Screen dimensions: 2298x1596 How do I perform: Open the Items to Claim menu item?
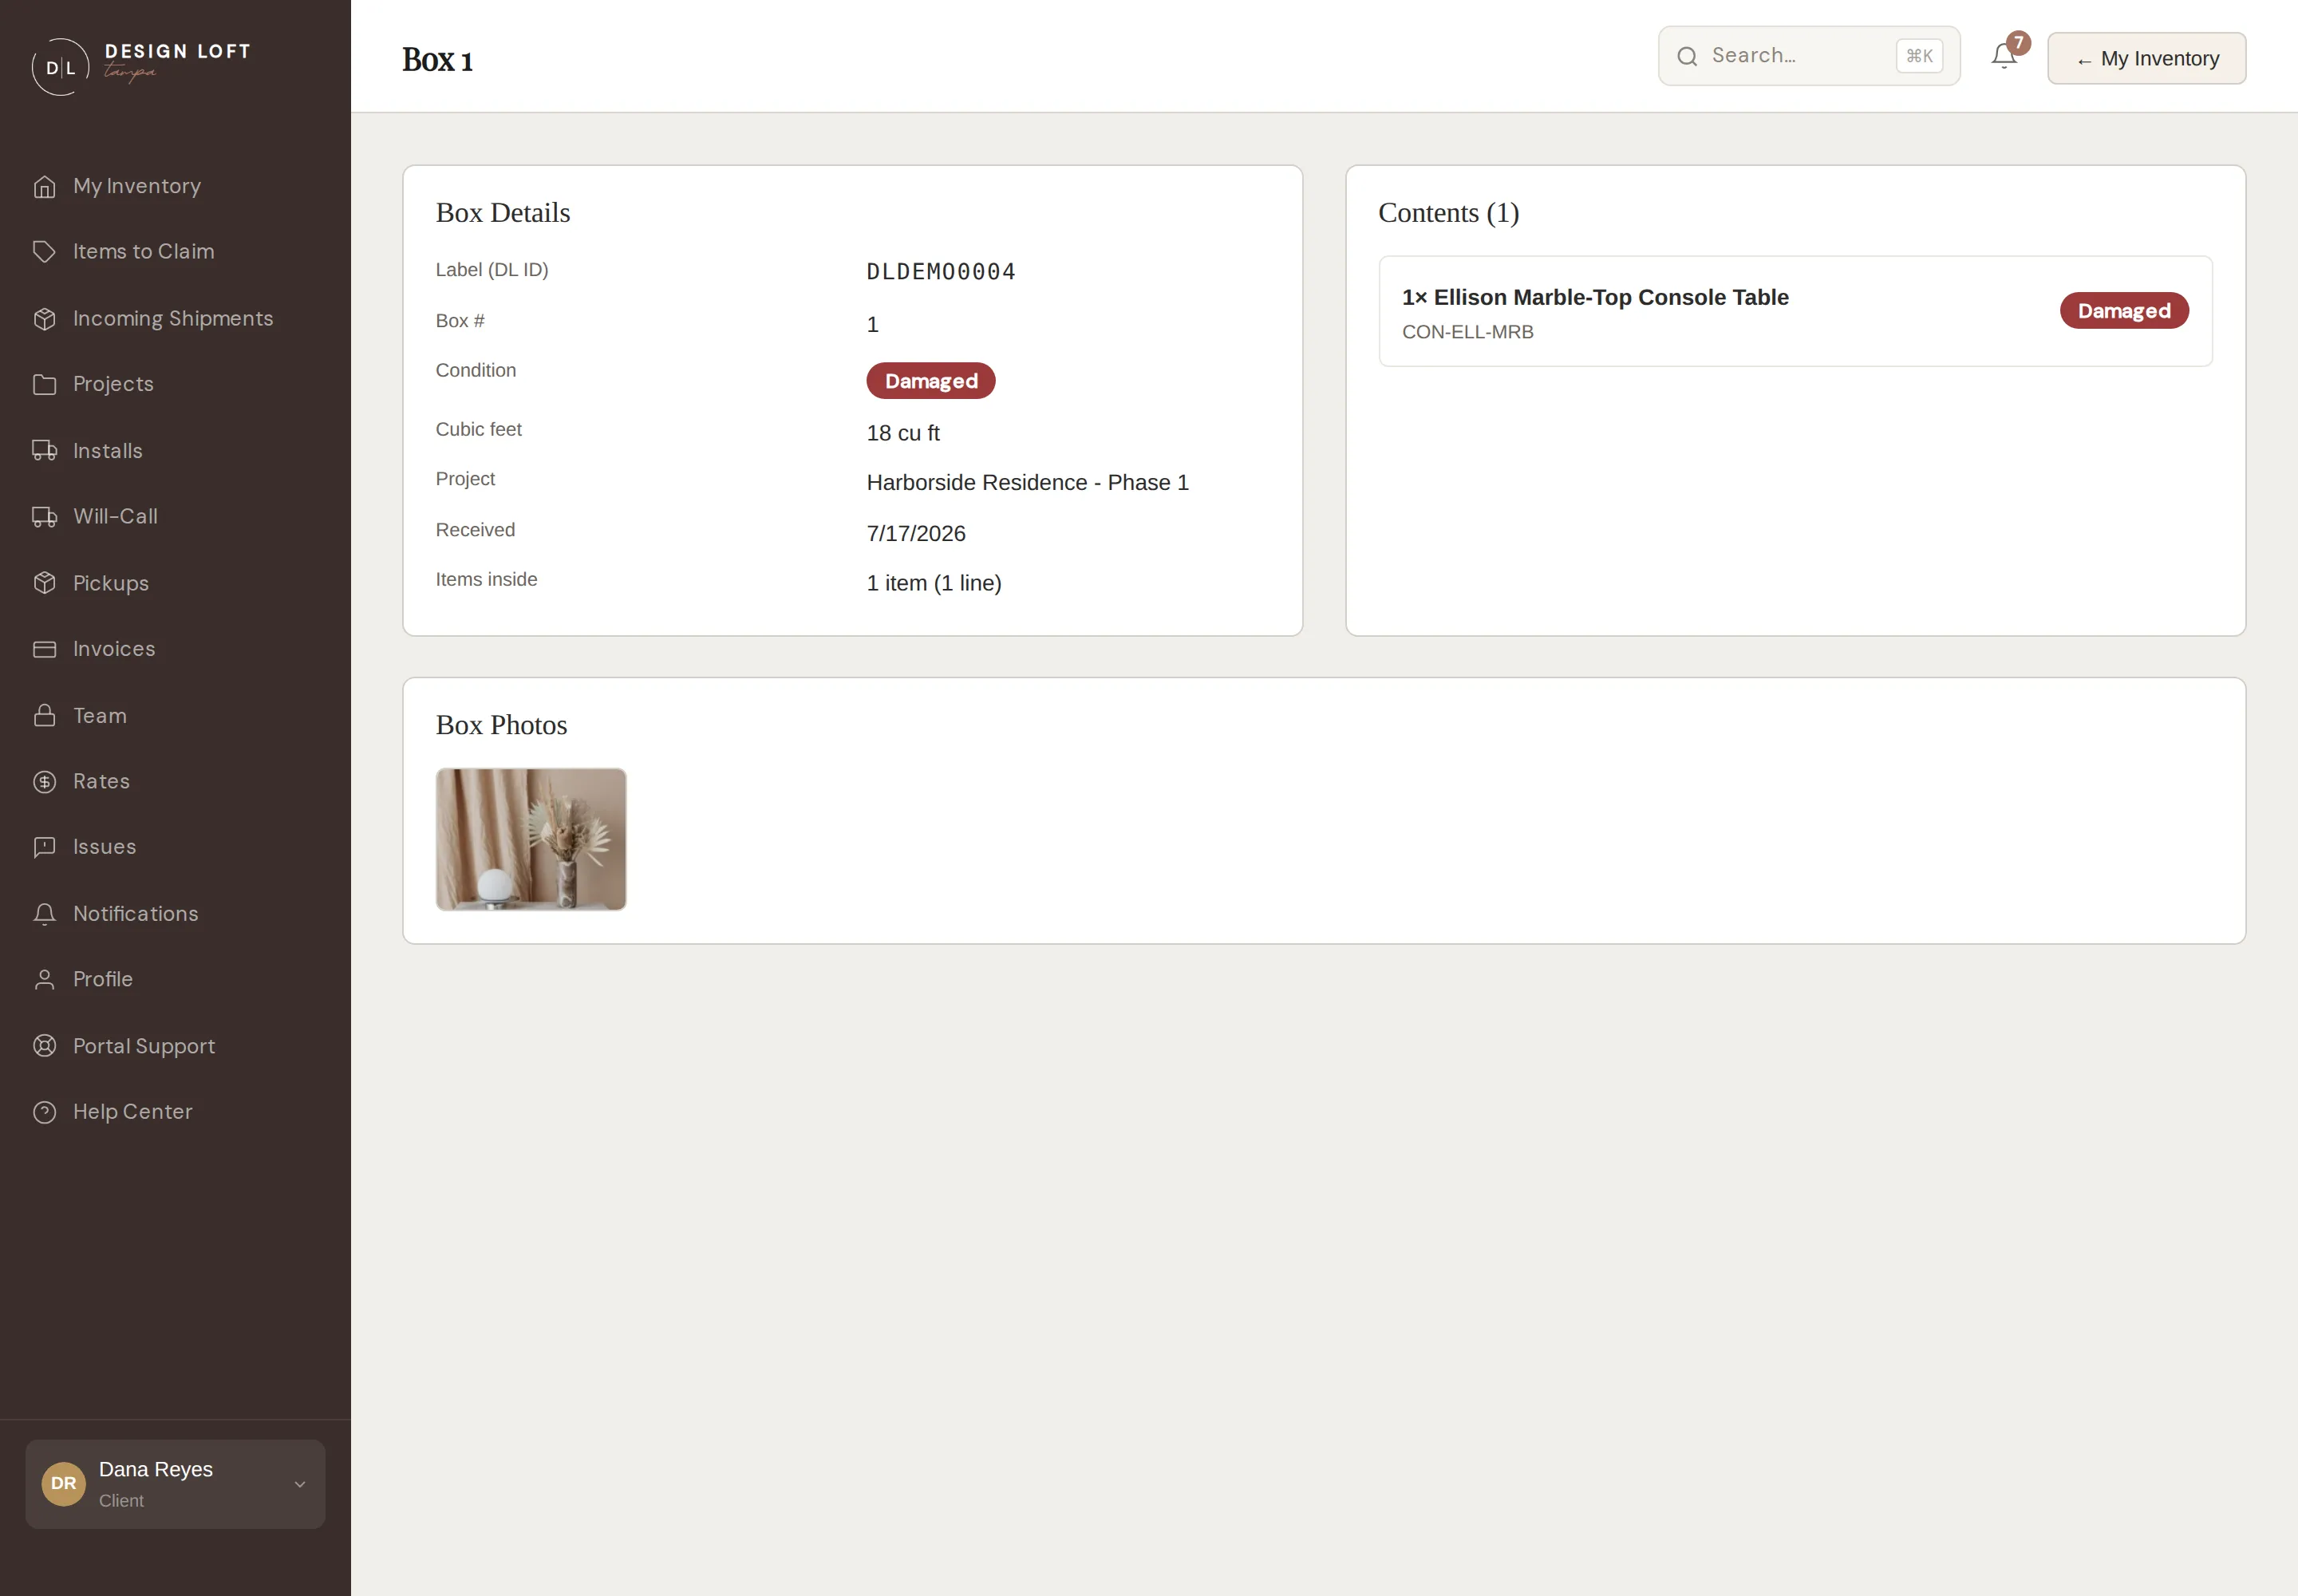(x=143, y=251)
